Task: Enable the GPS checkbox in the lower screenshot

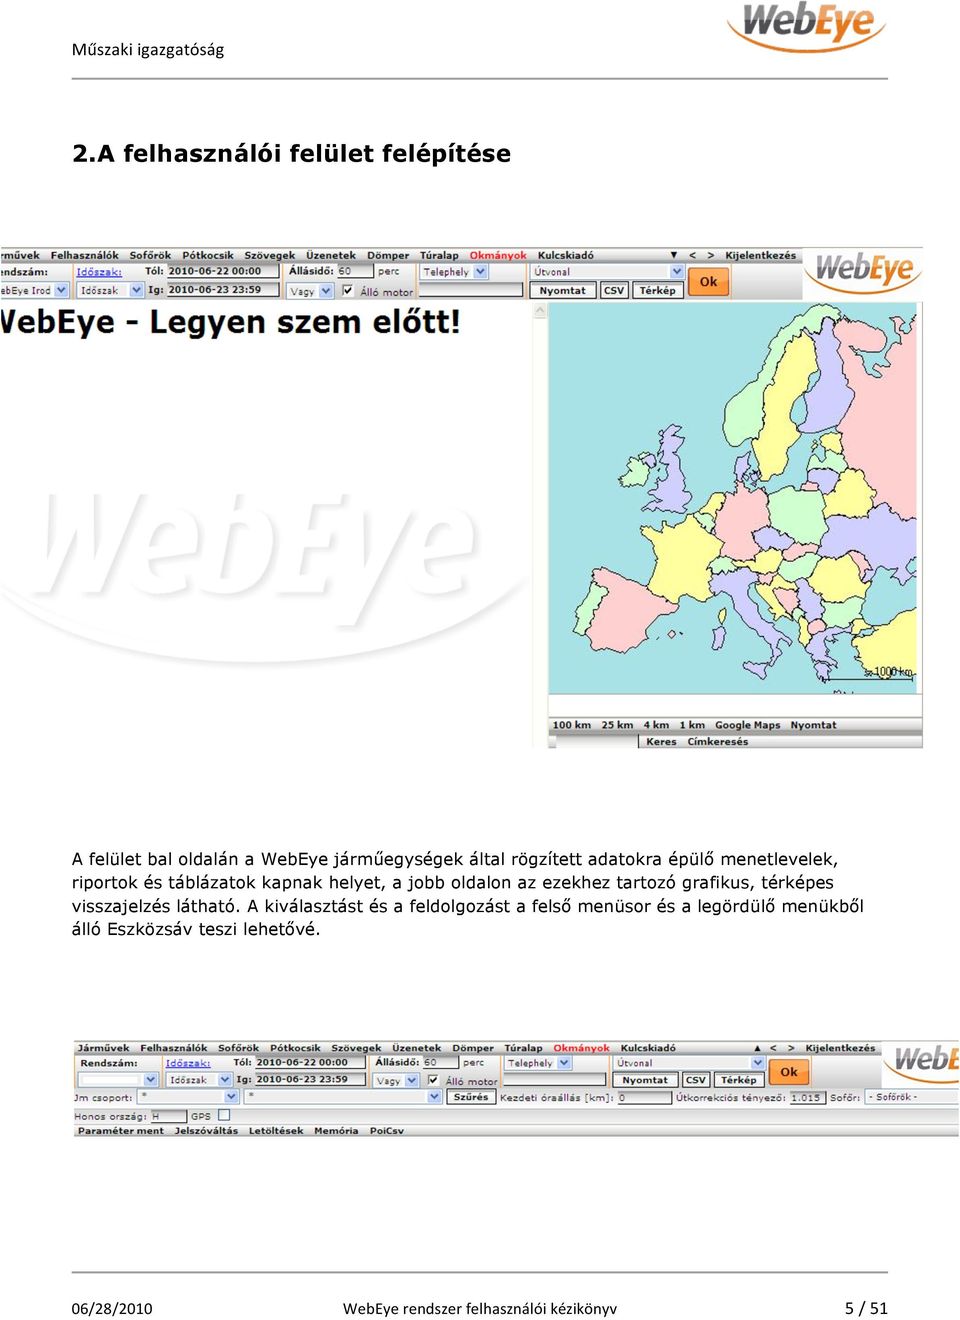Action: point(224,1115)
